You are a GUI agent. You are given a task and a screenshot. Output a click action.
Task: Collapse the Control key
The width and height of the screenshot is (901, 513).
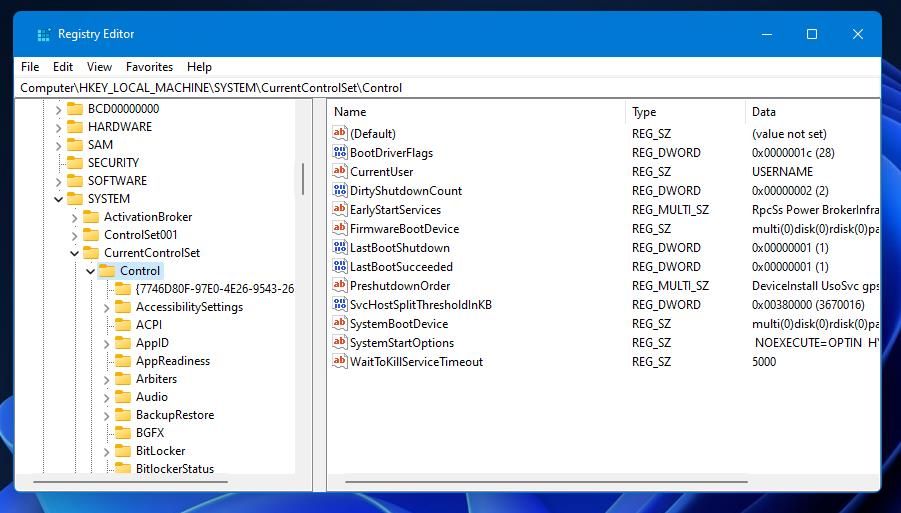pos(90,271)
